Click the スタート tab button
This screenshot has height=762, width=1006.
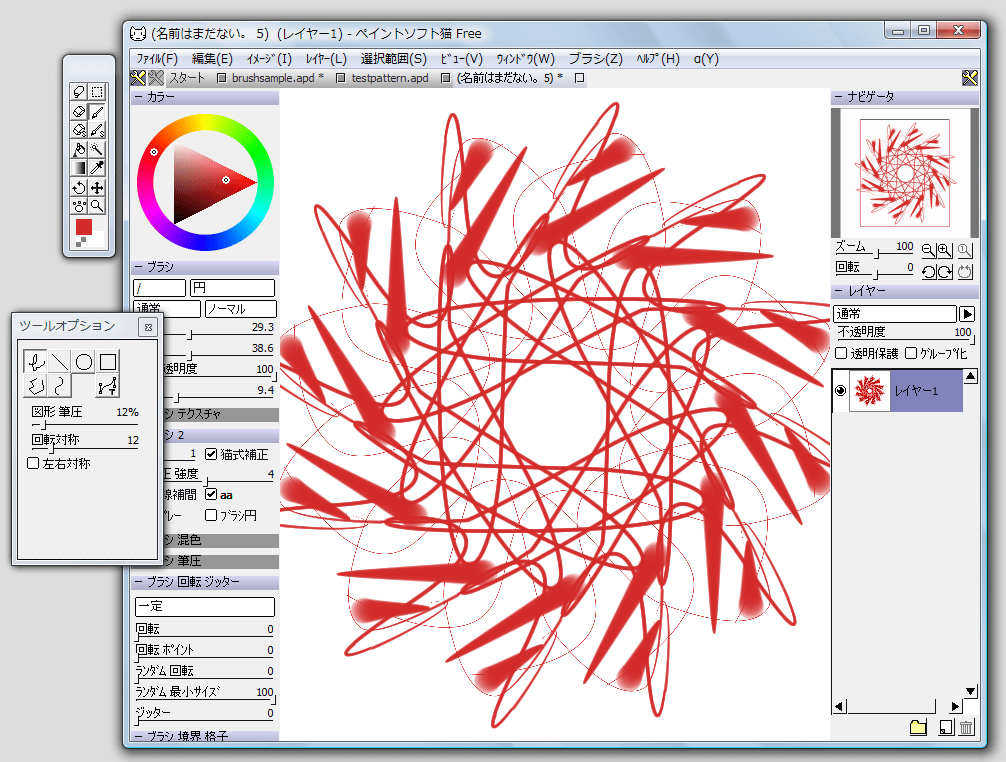187,78
